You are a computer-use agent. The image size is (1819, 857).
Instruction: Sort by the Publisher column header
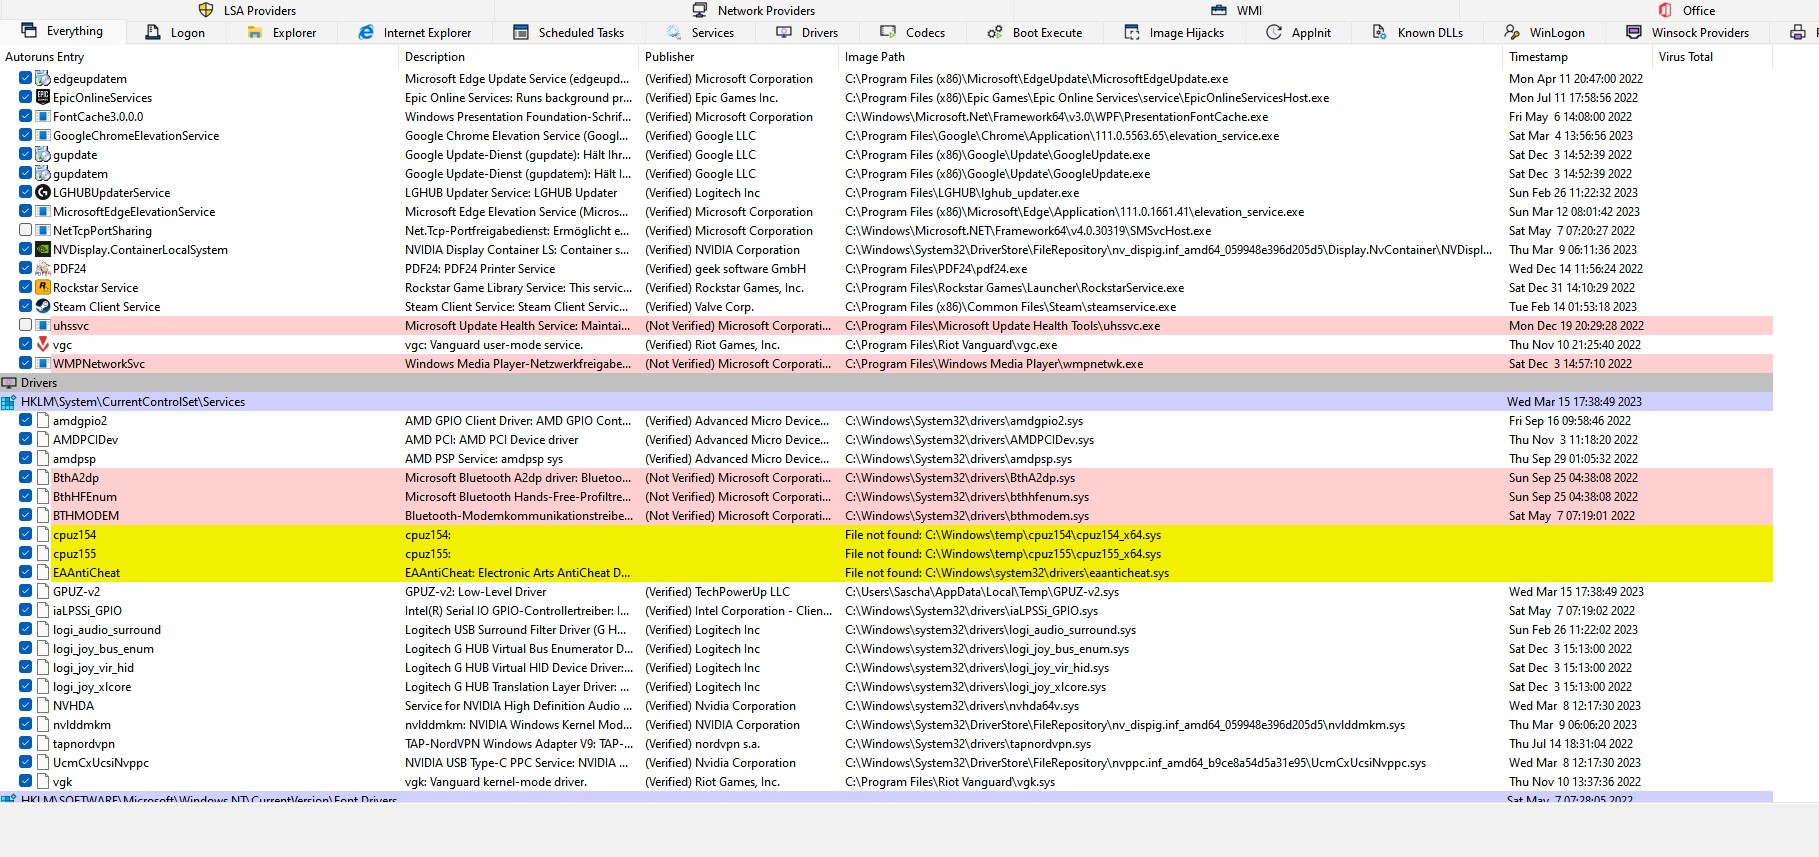pyautogui.click(x=738, y=57)
